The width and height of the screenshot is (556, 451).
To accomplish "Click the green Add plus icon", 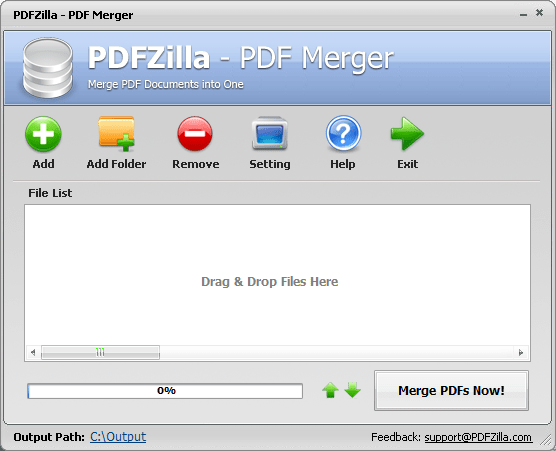I will coord(43,134).
